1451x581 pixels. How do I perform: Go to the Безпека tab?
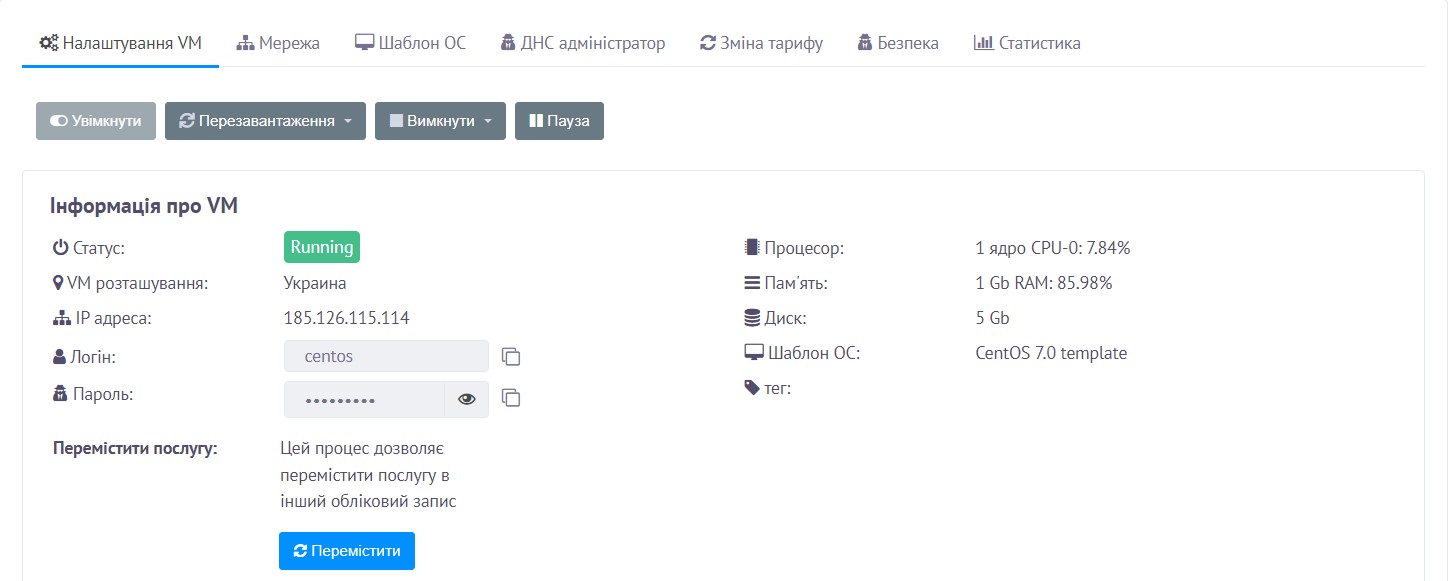[898, 43]
